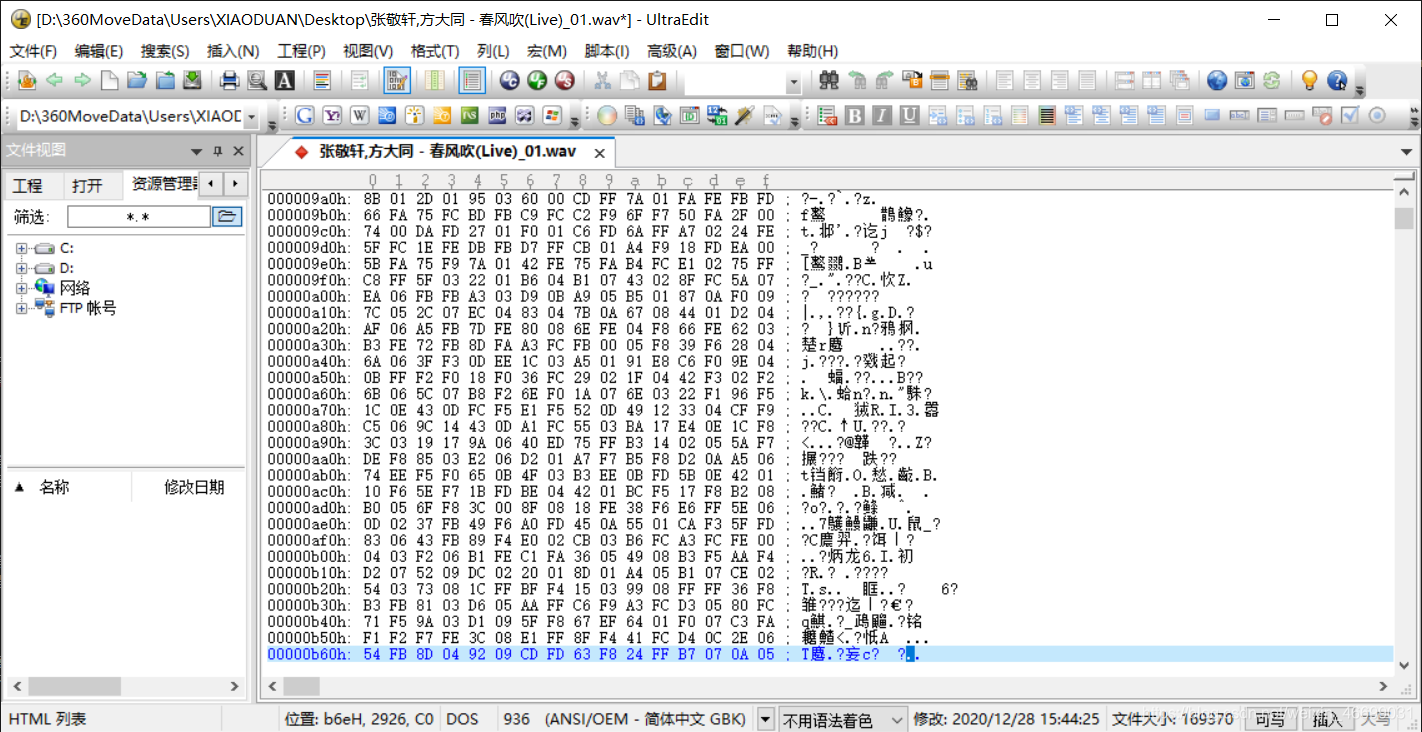Click the filter browse folder button
This screenshot has height=732, width=1422.
tap(227, 216)
